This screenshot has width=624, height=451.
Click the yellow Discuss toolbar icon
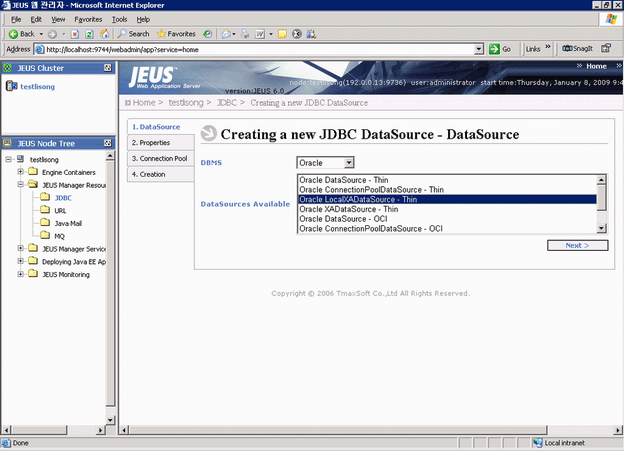point(282,34)
